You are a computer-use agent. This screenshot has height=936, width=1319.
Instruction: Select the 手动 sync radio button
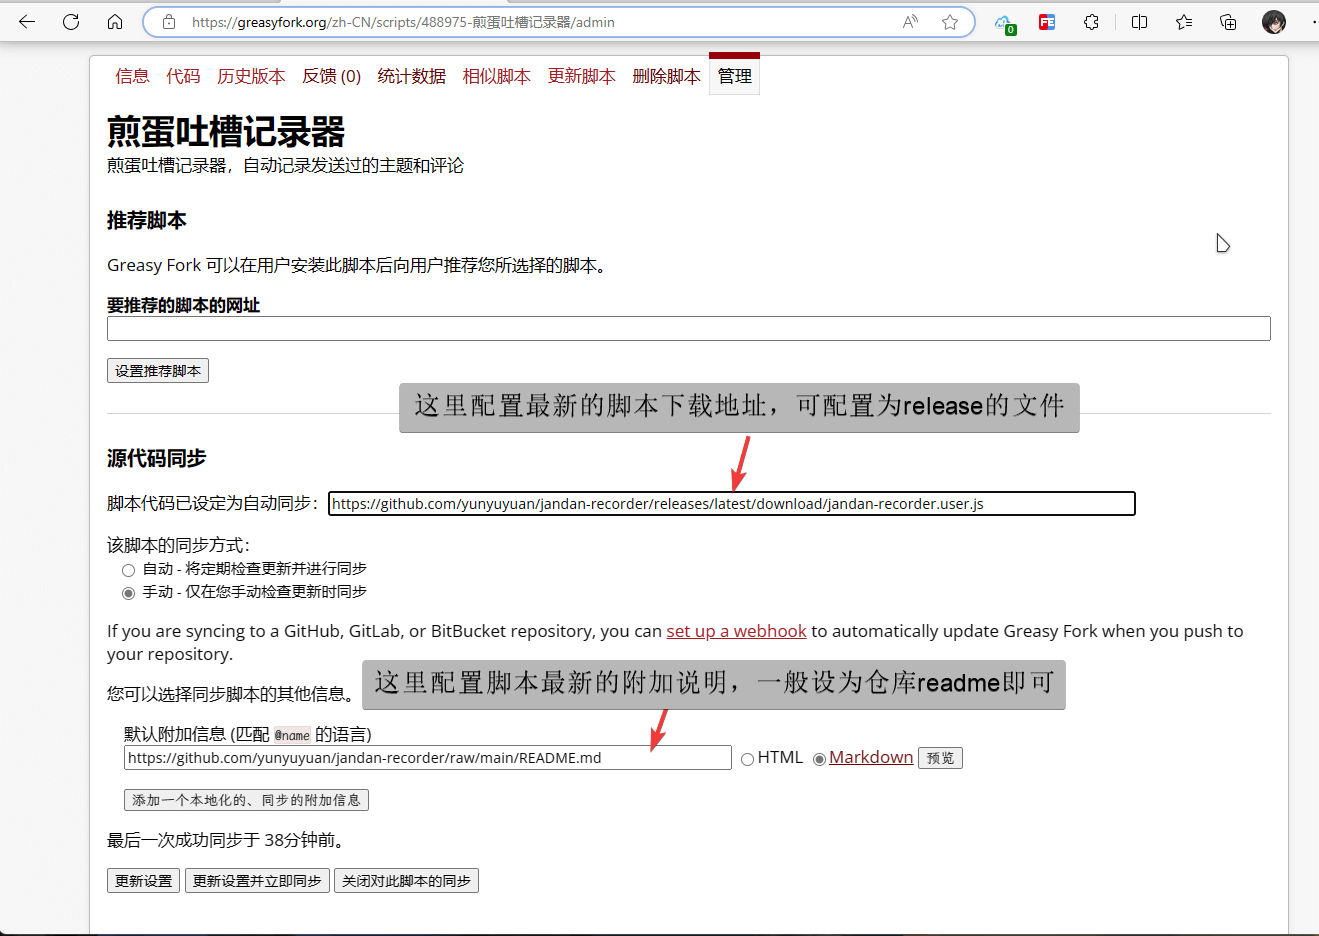coord(129,592)
